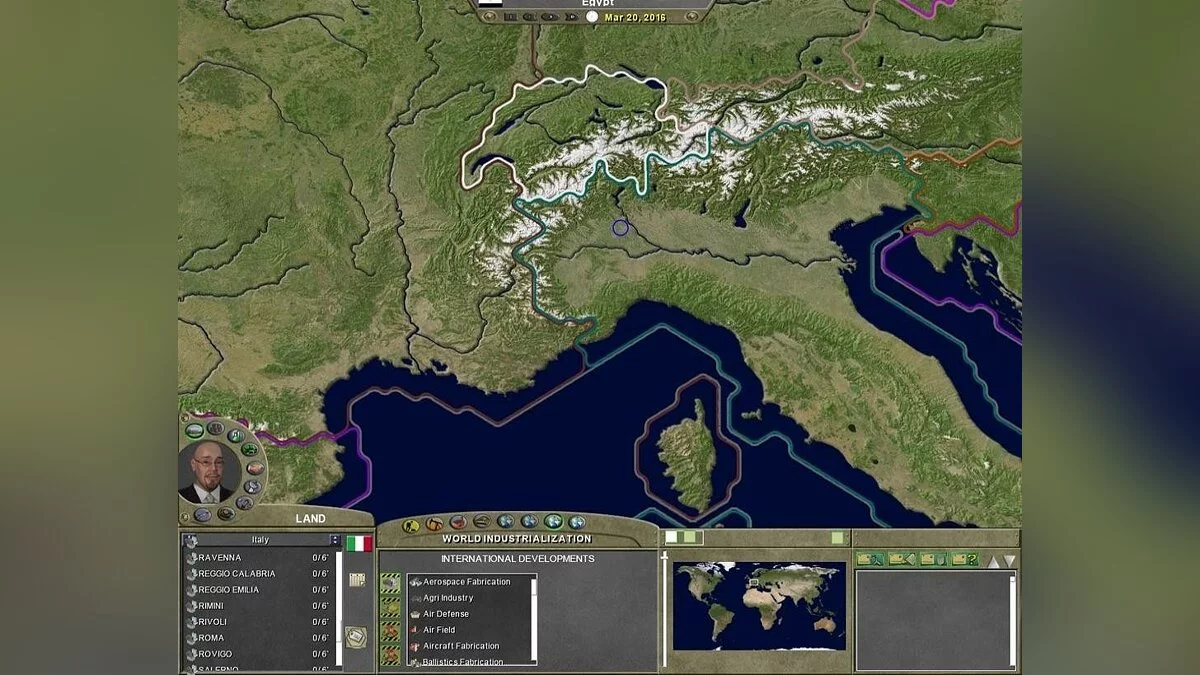Click the green oval button above portrait

pos(195,430)
